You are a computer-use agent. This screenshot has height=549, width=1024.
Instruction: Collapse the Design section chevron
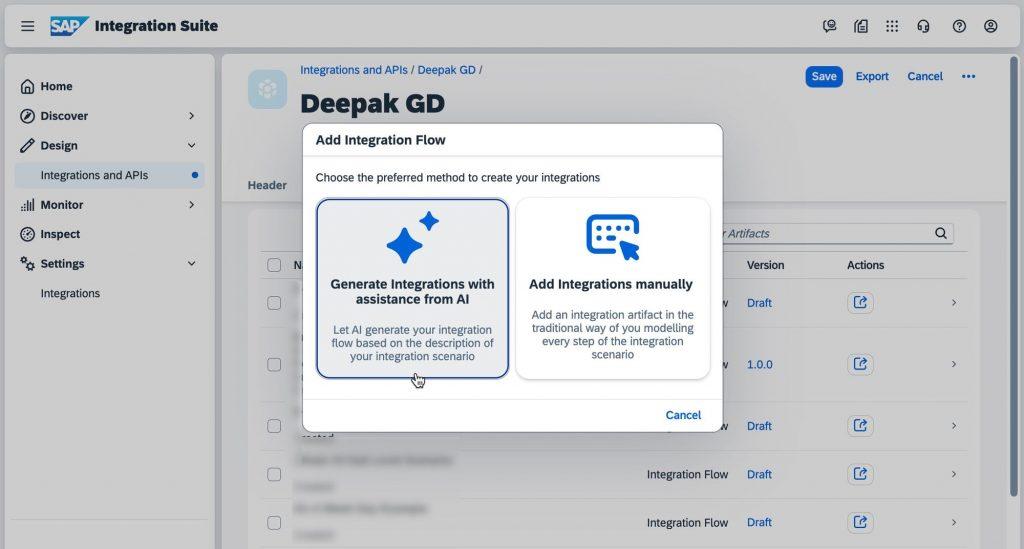tap(191, 146)
